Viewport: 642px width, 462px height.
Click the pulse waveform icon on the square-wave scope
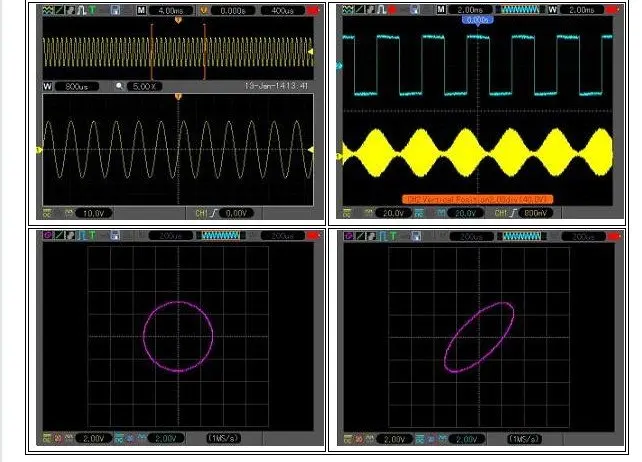382,9
